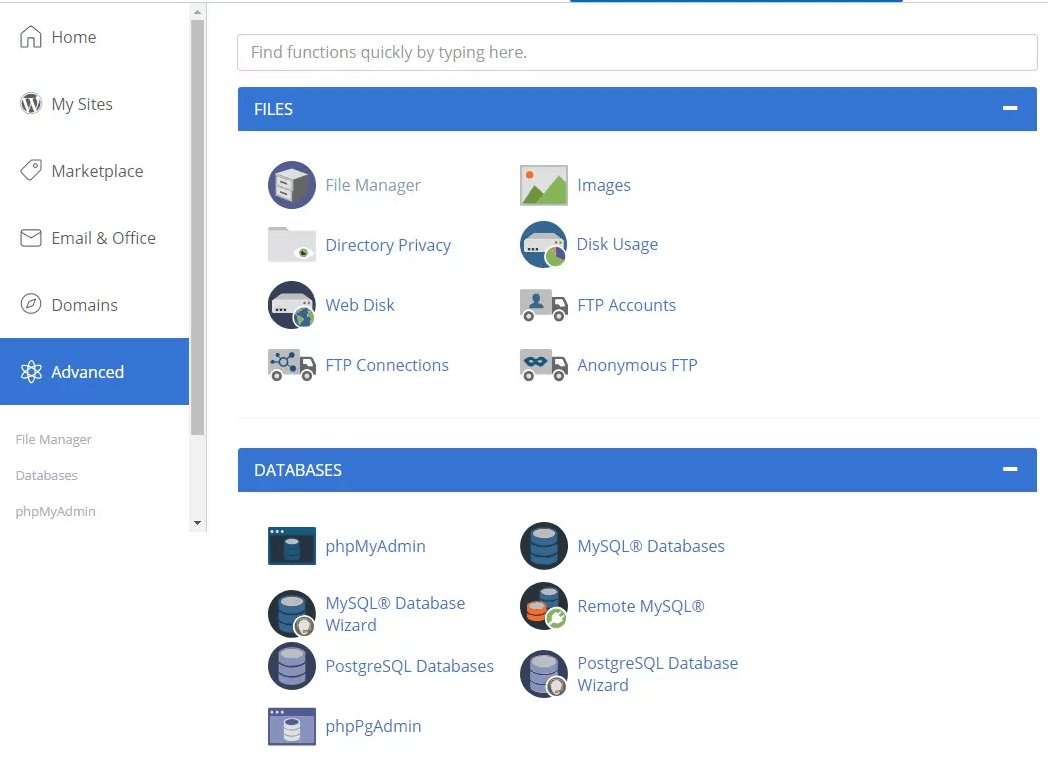Image resolution: width=1048 pixels, height=767 pixels.
Task: Open the PostgreSQL Database Wizard text link
Action: (x=658, y=674)
